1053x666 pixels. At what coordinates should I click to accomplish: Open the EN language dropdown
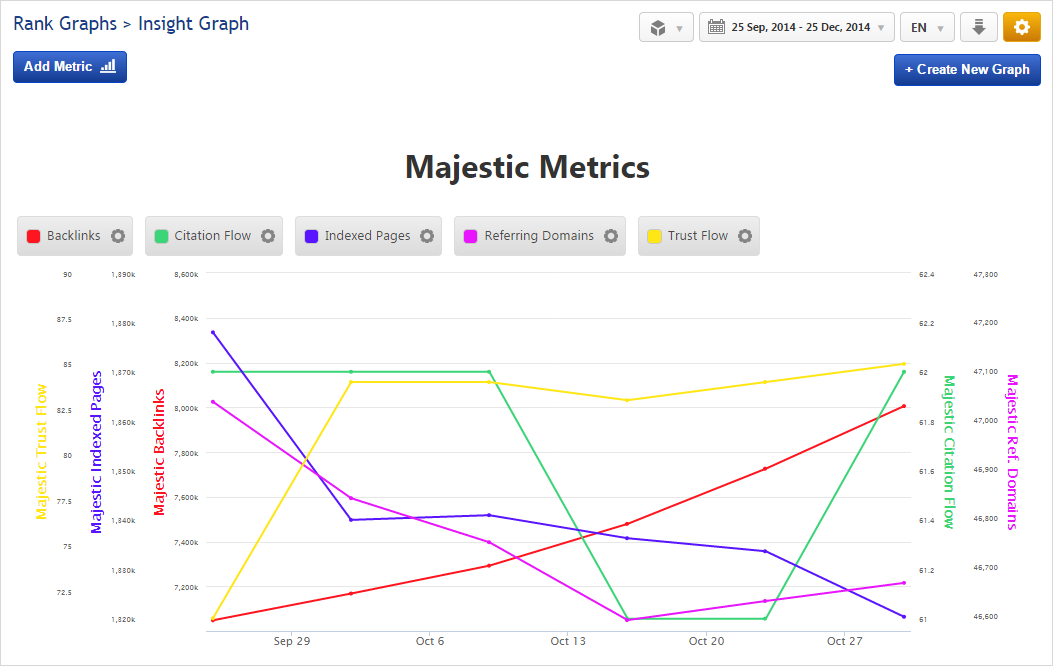point(927,27)
